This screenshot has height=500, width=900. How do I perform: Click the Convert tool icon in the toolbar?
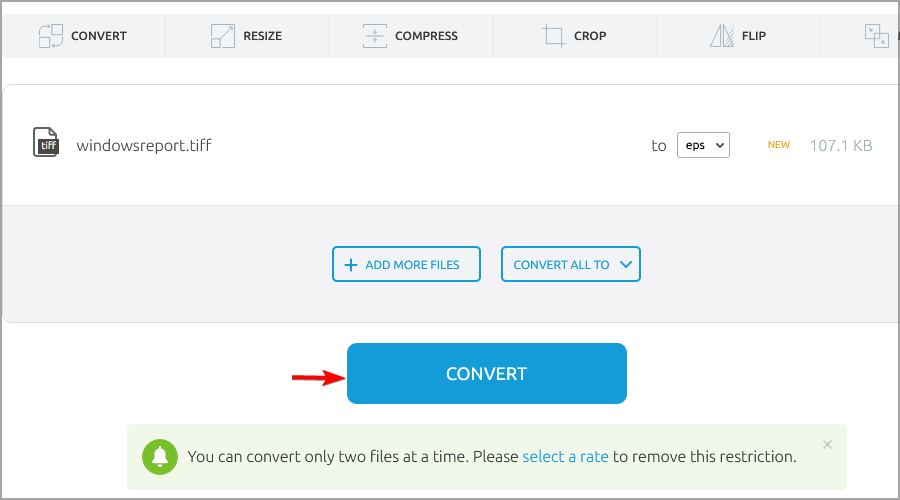51,36
